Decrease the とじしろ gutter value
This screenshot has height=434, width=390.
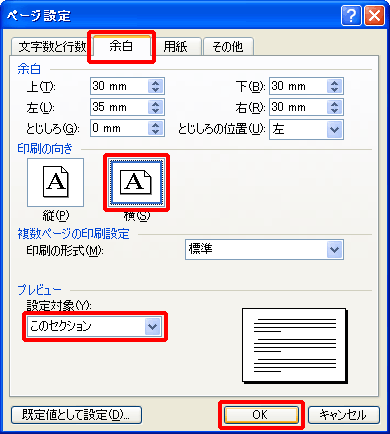(155, 132)
